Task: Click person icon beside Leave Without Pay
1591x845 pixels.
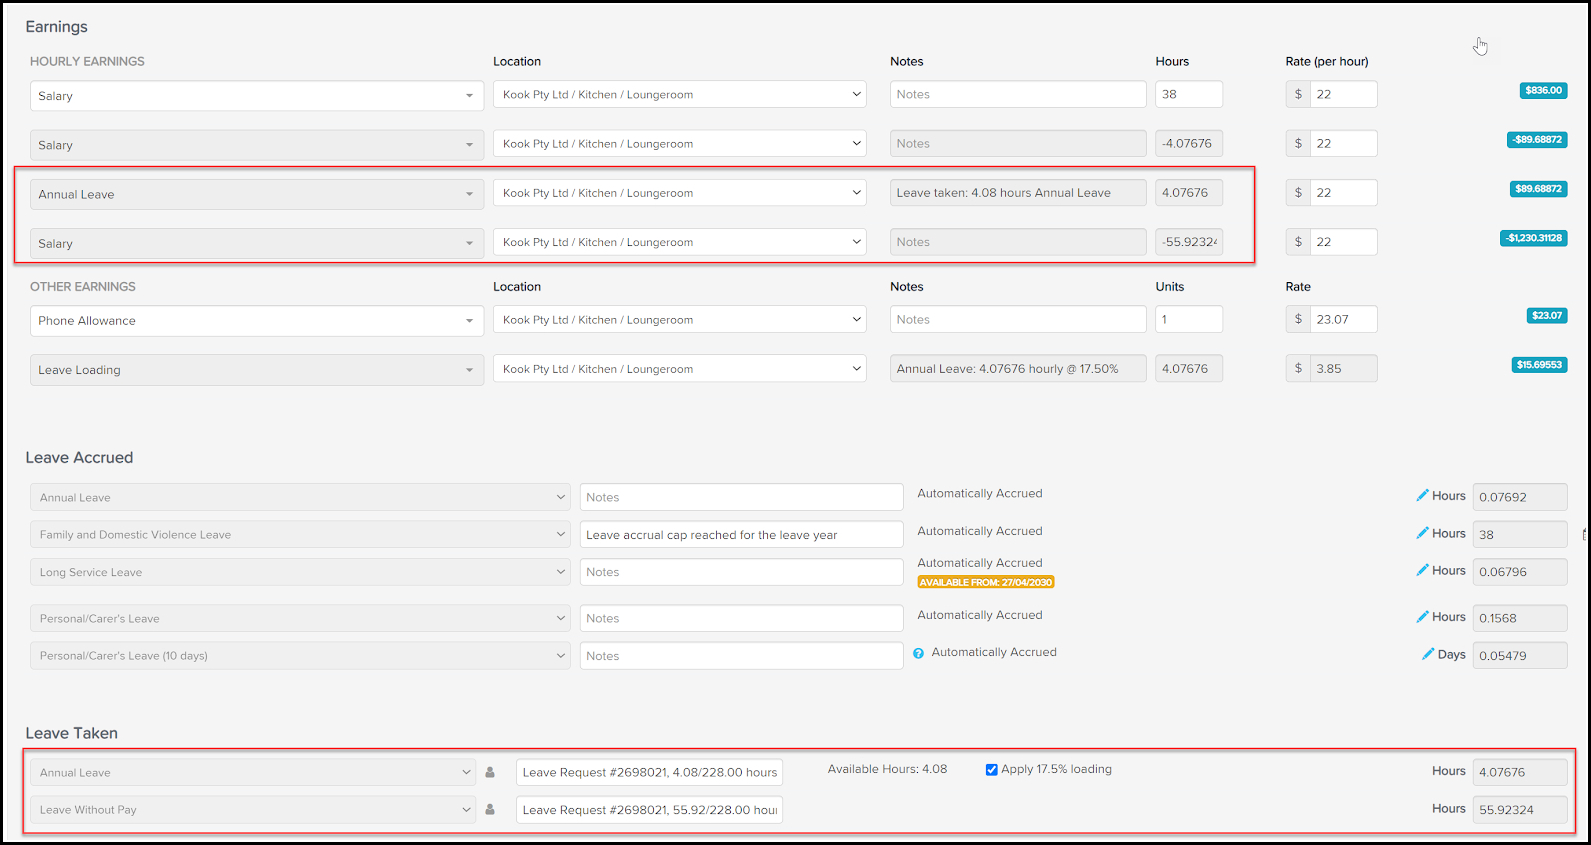Action: point(490,809)
